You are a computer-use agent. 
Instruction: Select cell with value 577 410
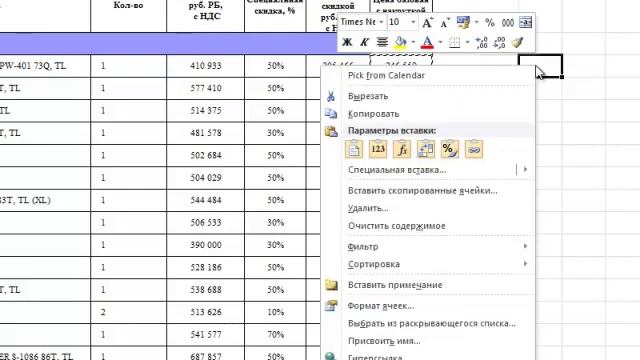(x=205, y=88)
